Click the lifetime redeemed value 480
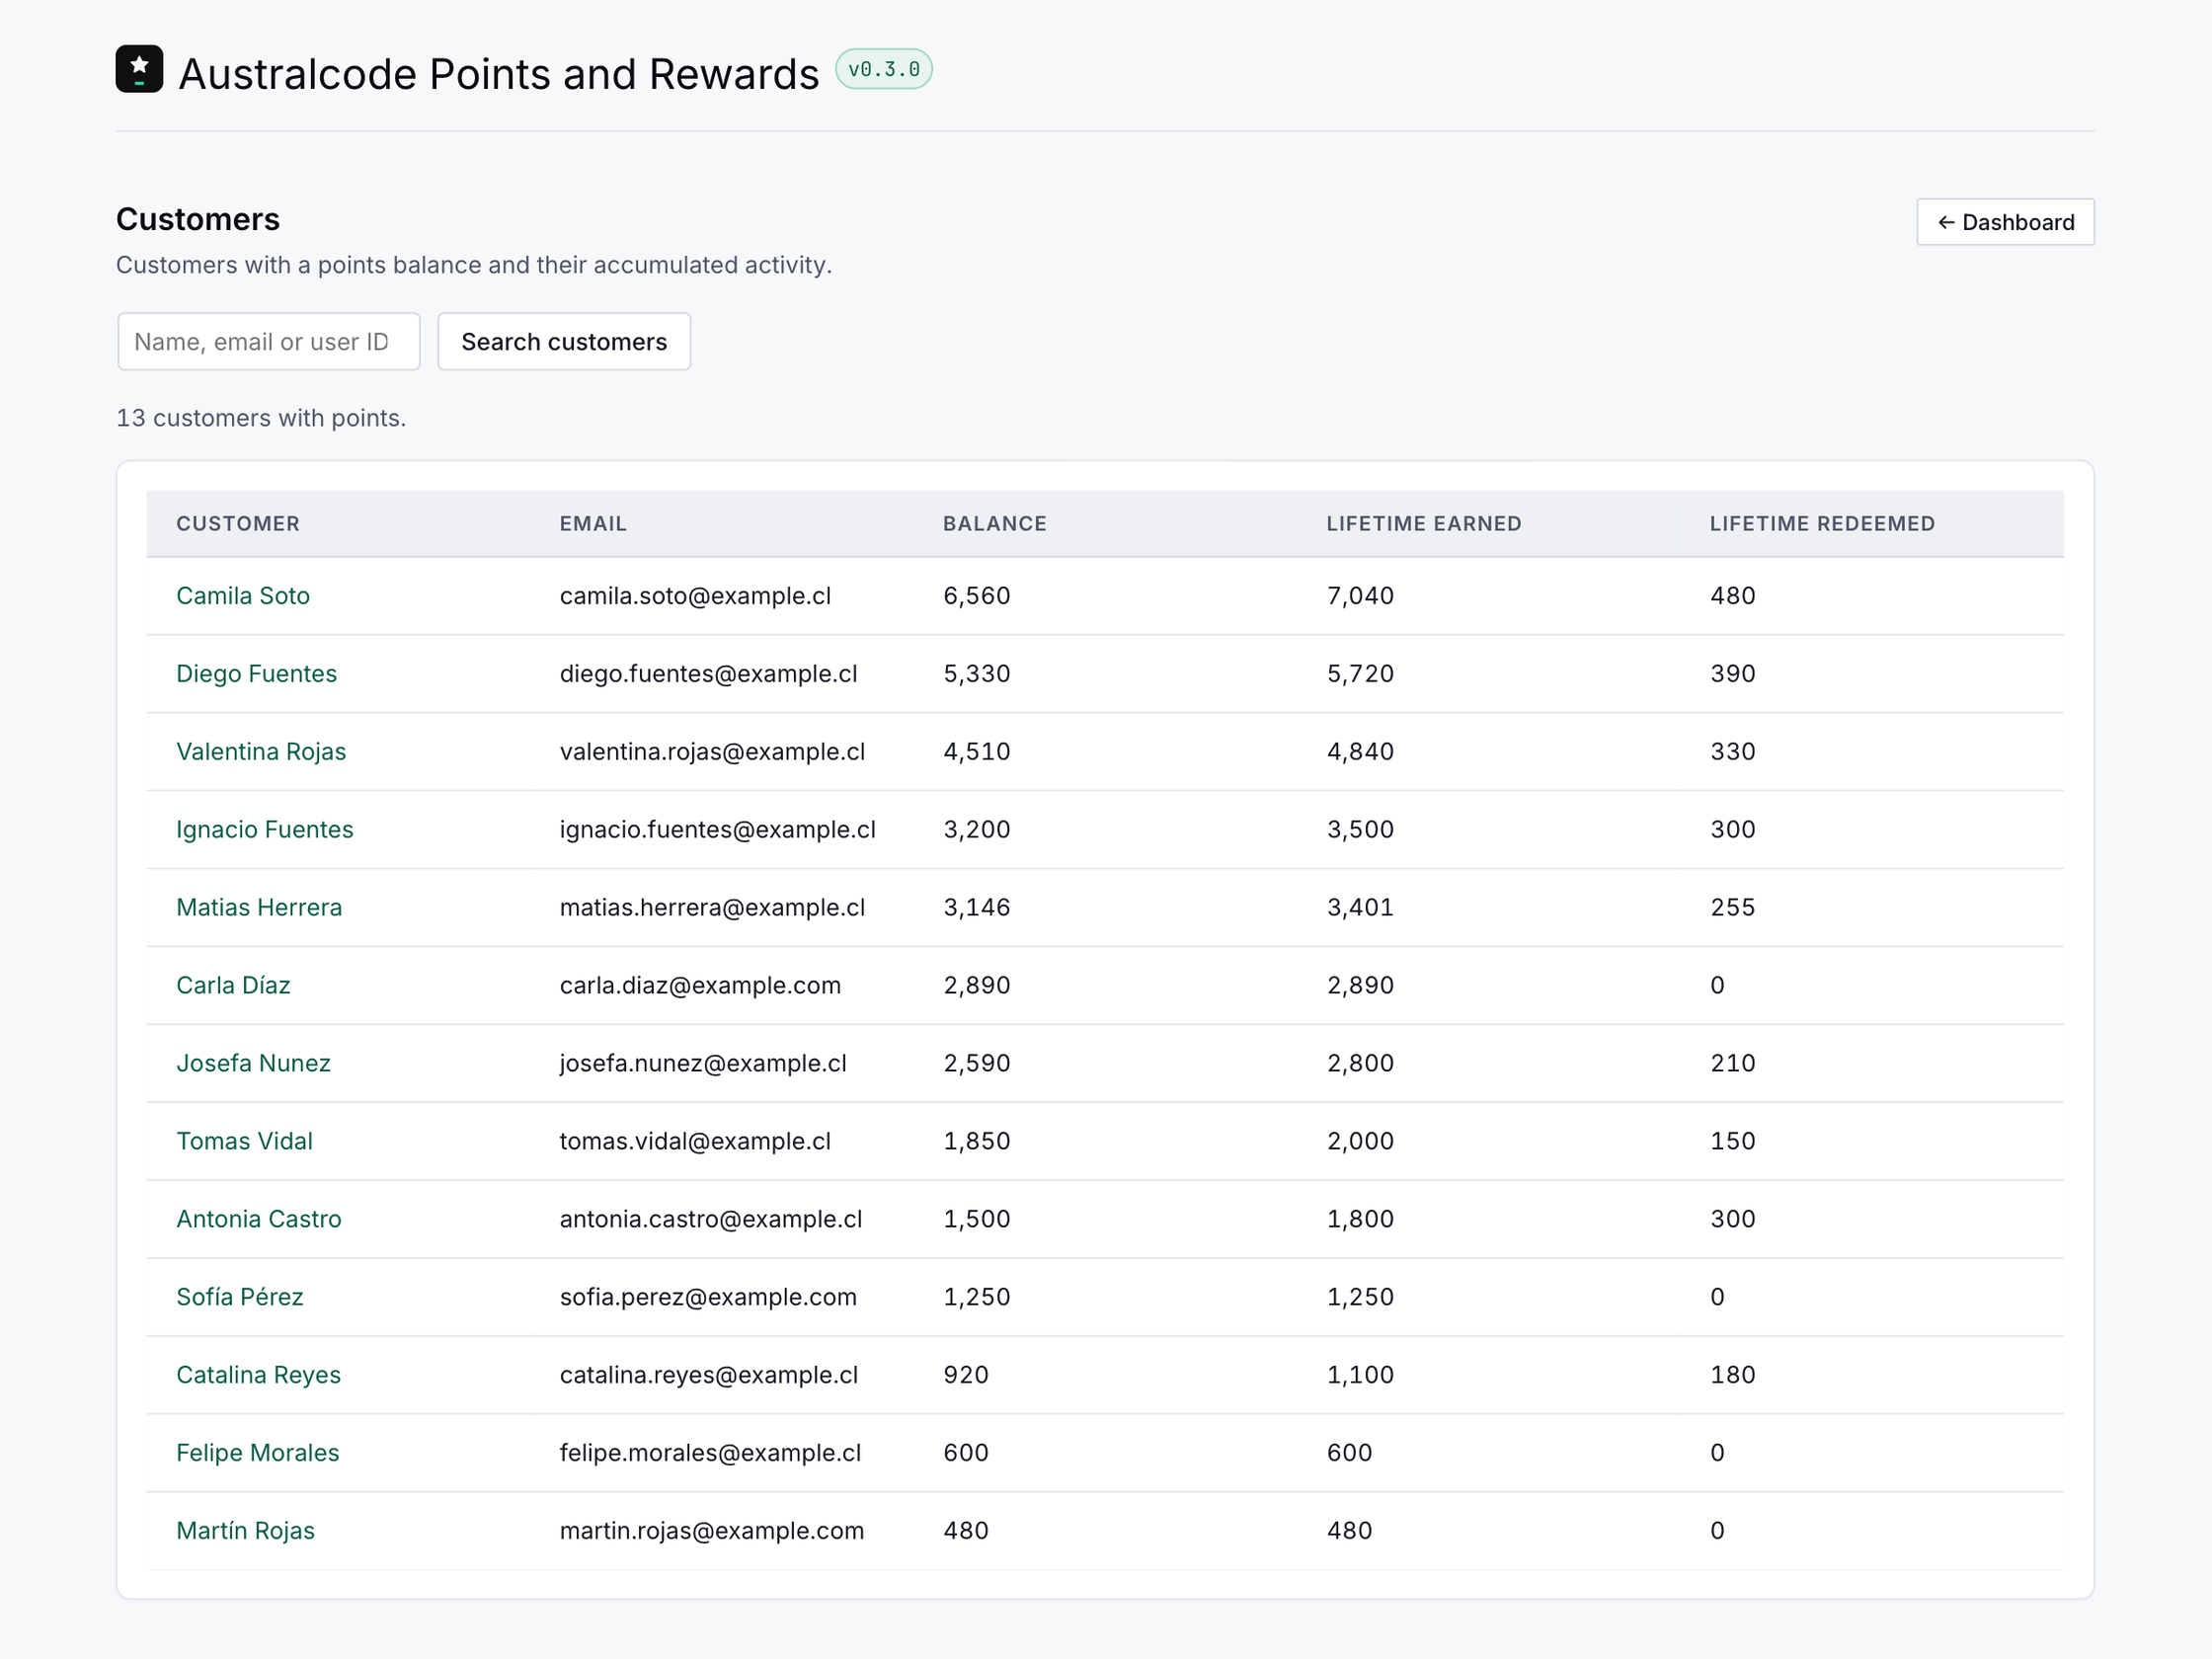The height and width of the screenshot is (1659, 2212). tap(1733, 596)
